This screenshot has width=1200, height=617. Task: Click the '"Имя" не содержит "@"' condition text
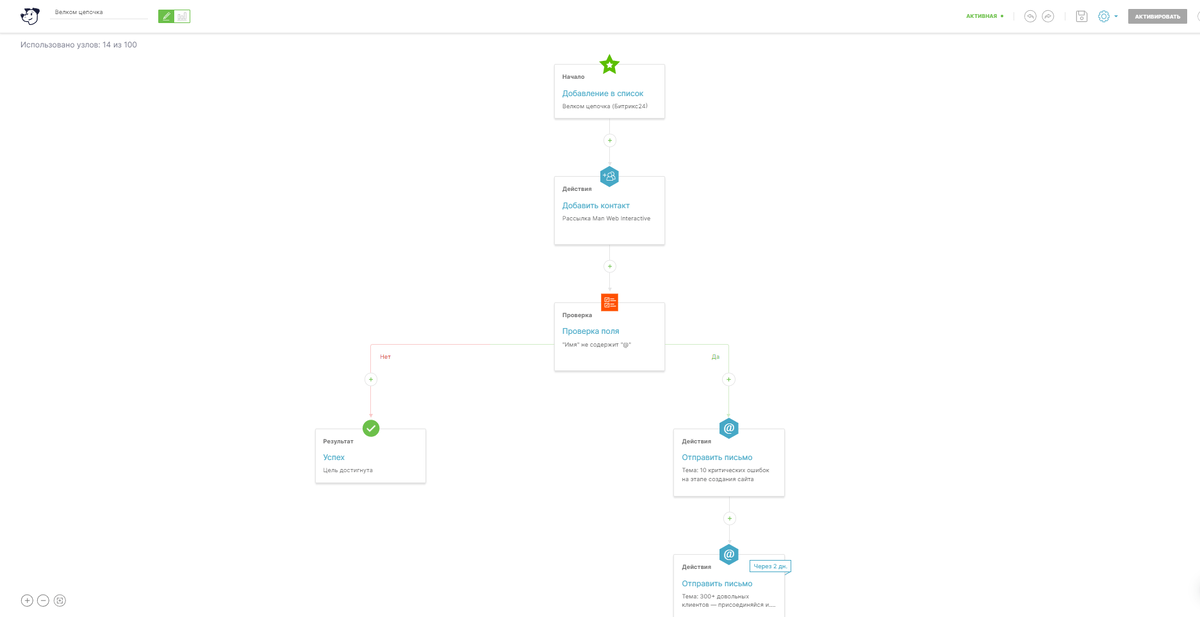597,344
